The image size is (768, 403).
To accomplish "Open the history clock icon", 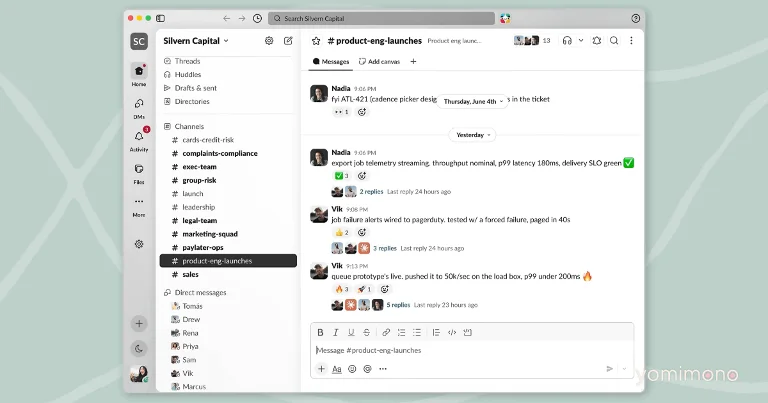I will point(257,18).
